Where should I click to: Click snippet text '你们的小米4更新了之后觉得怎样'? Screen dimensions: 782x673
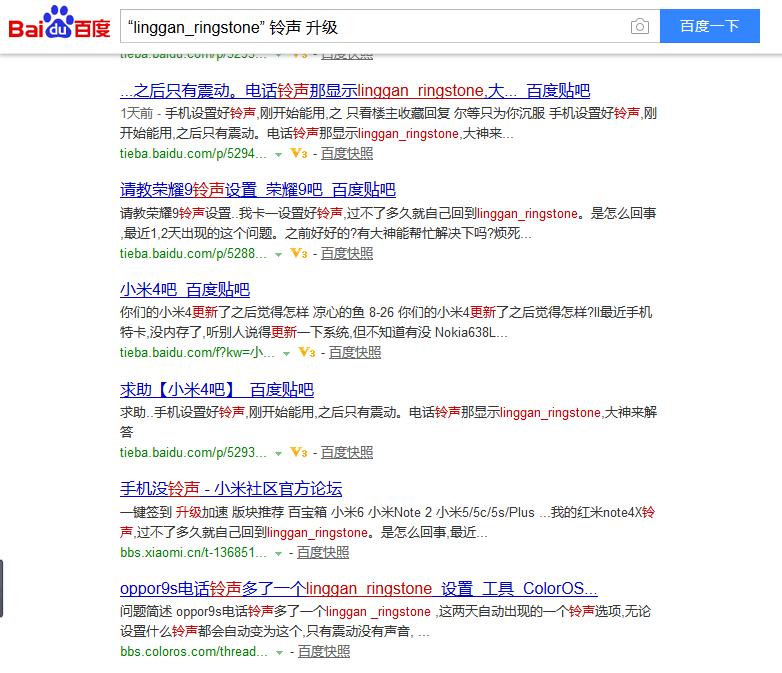coord(214,312)
